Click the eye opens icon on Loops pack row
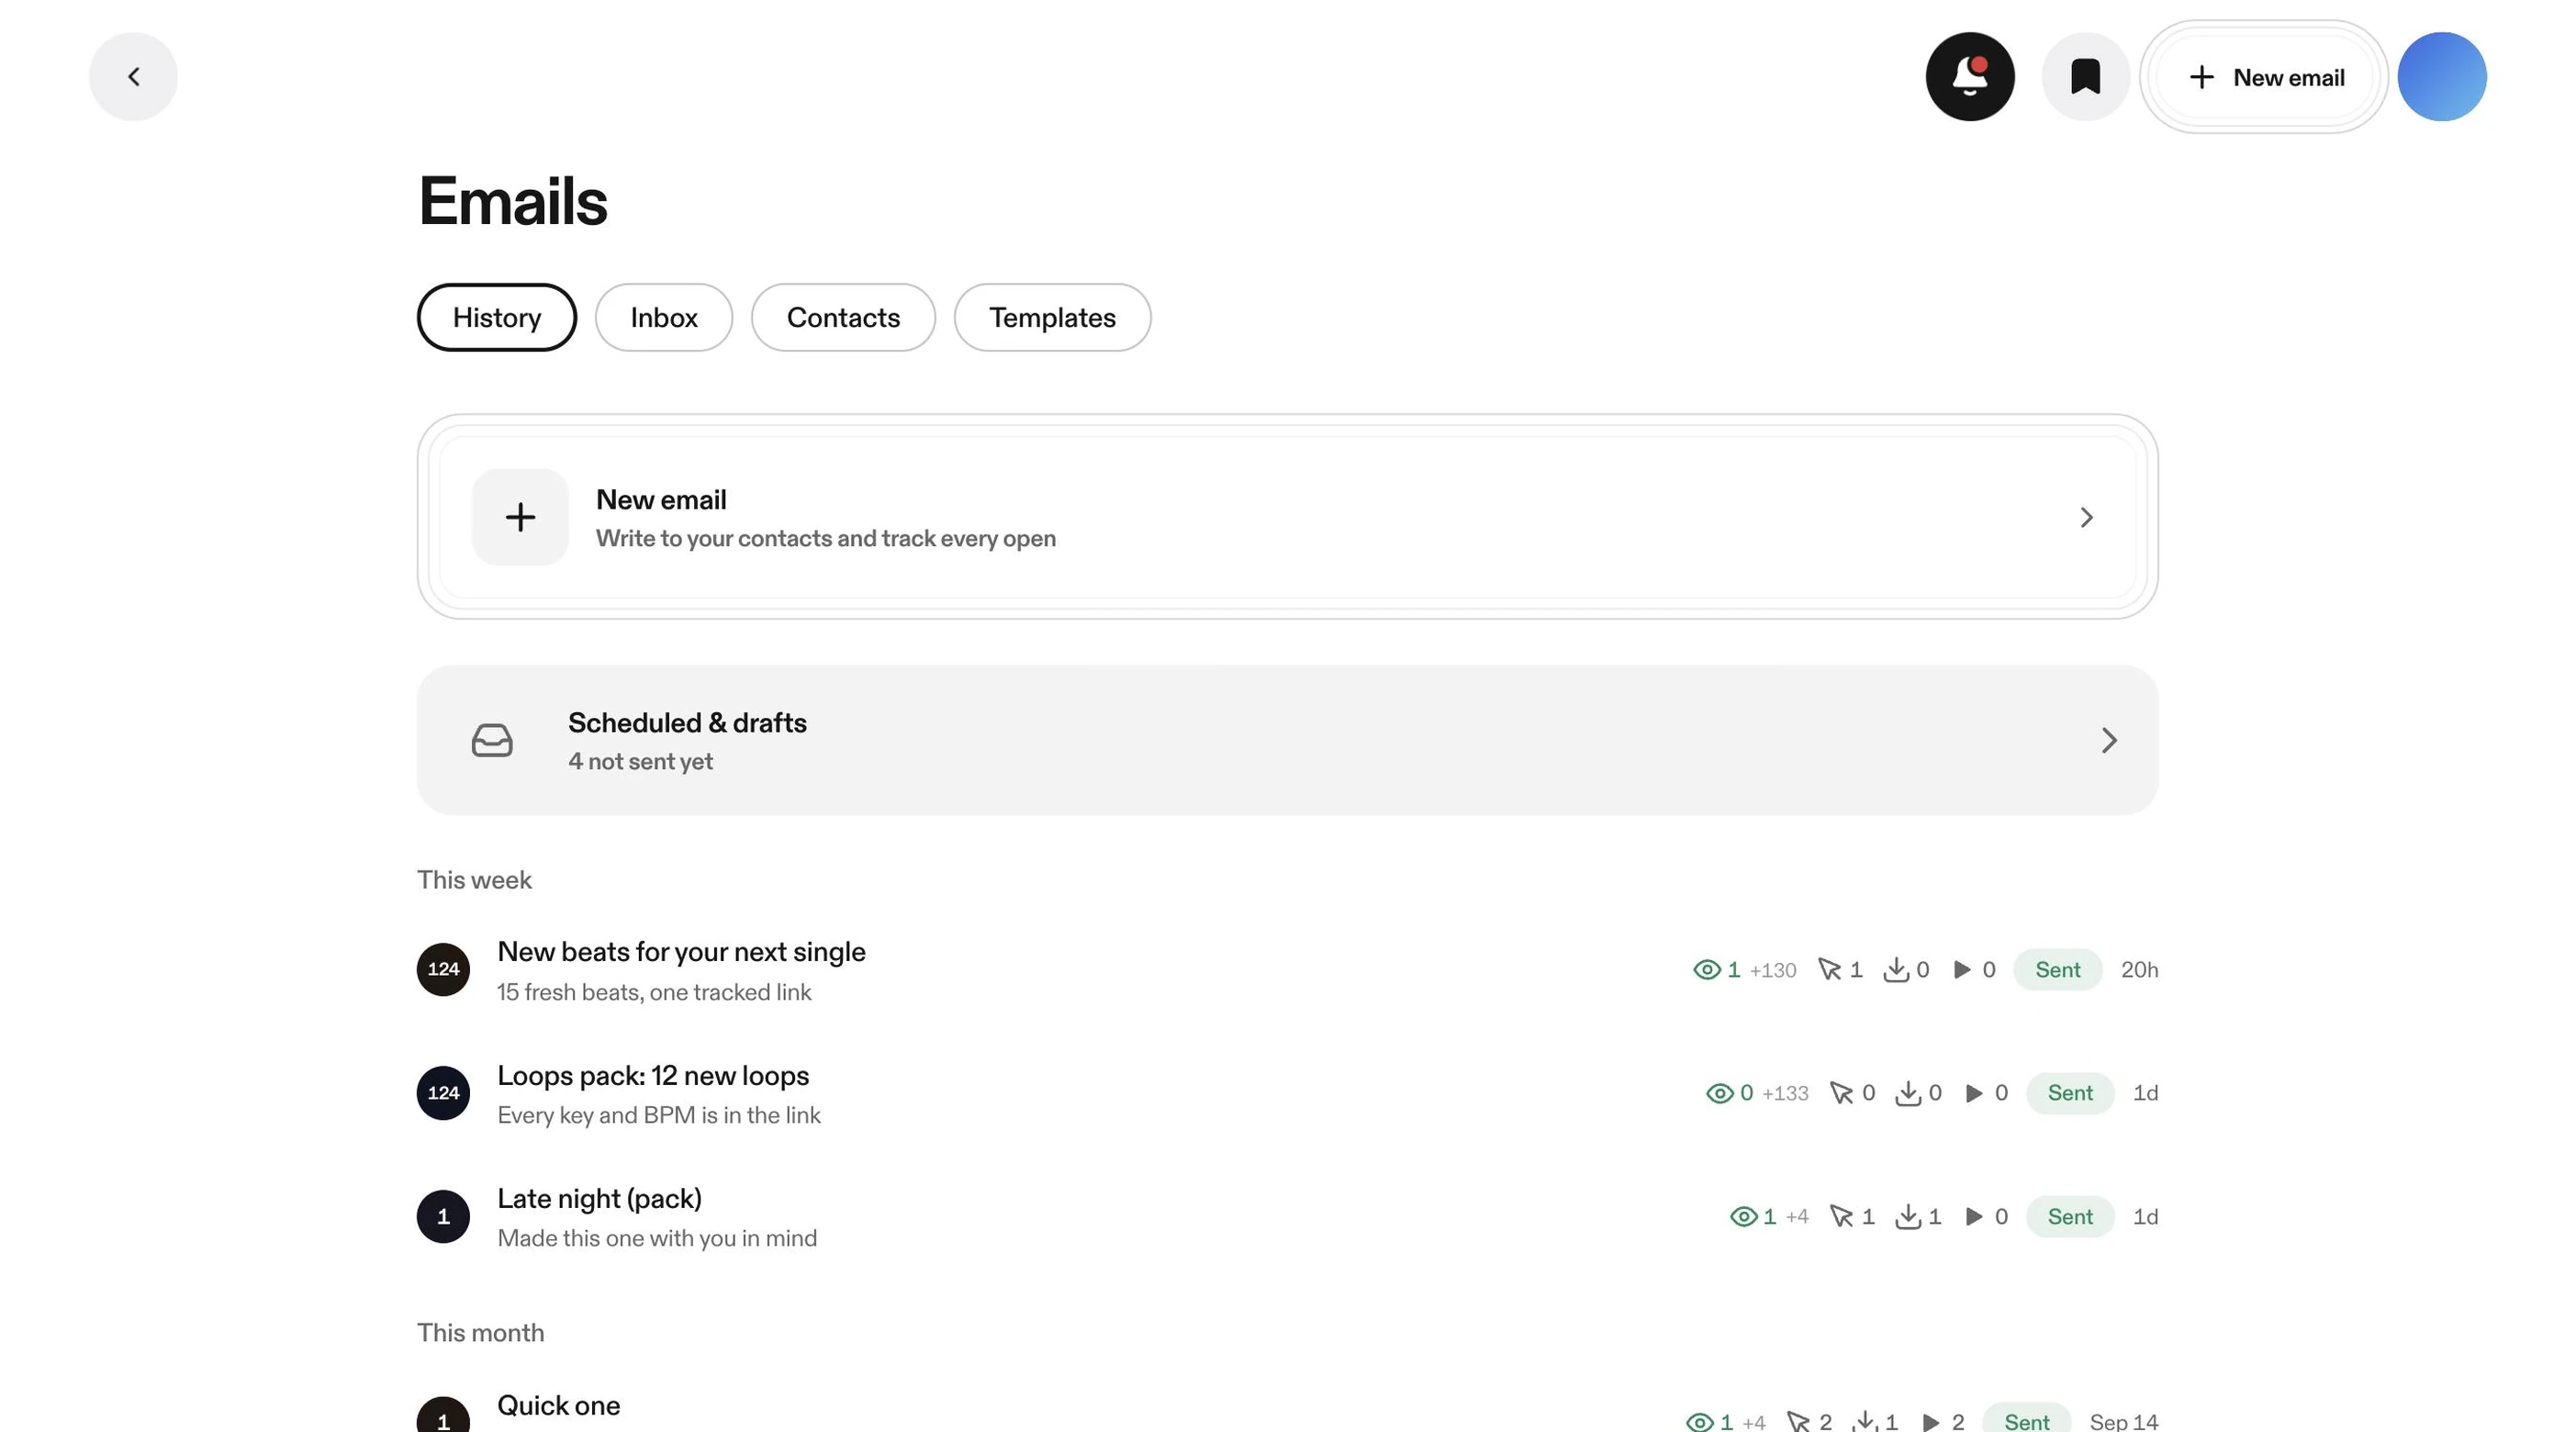 (x=1719, y=1093)
